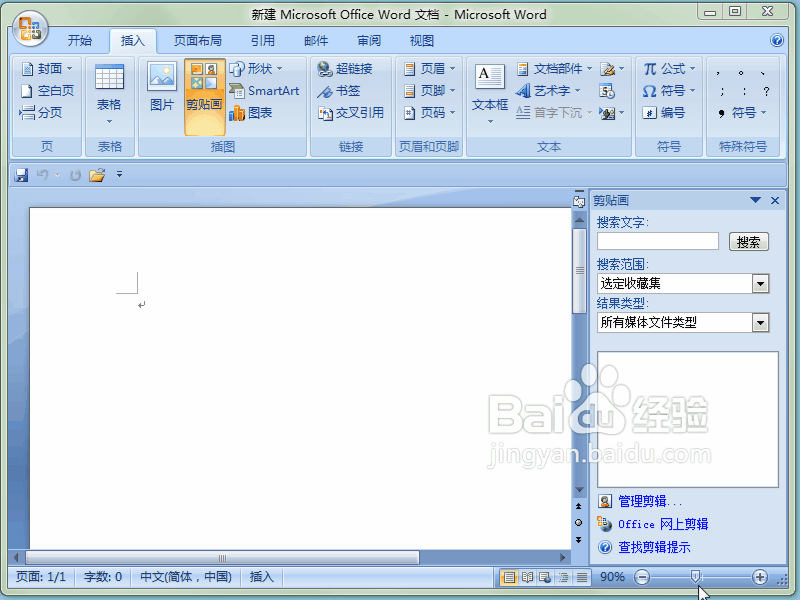Open the Symbol (符号) dropdown under Equation
Screen dimensions: 800x600
[669, 91]
